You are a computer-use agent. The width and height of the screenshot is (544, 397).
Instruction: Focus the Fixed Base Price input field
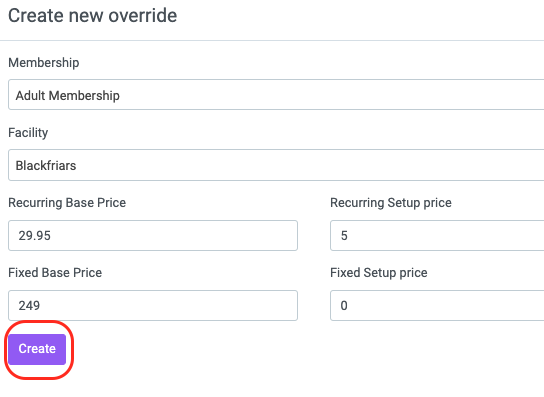pos(153,305)
